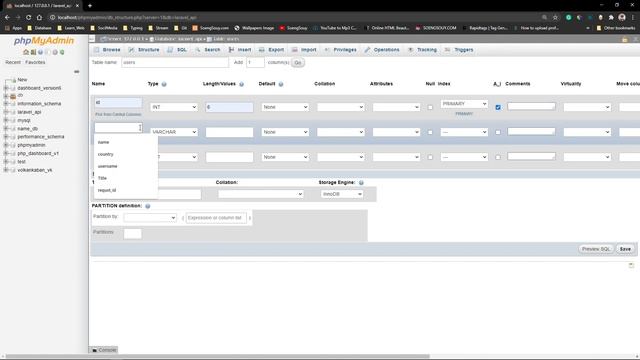Screen dimensions: 640x360
Task: Bookmark this page with the star icon
Action: coord(555,18)
